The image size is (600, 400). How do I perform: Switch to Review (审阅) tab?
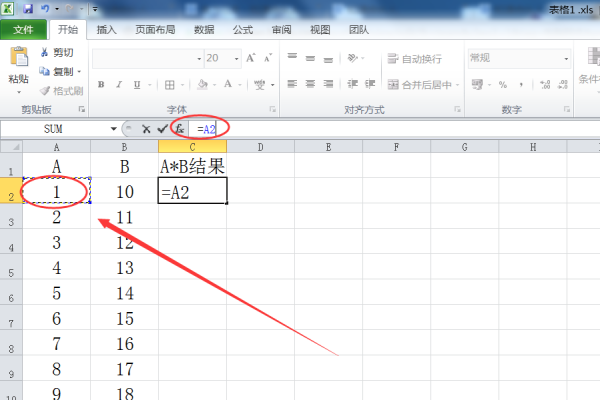pos(282,29)
